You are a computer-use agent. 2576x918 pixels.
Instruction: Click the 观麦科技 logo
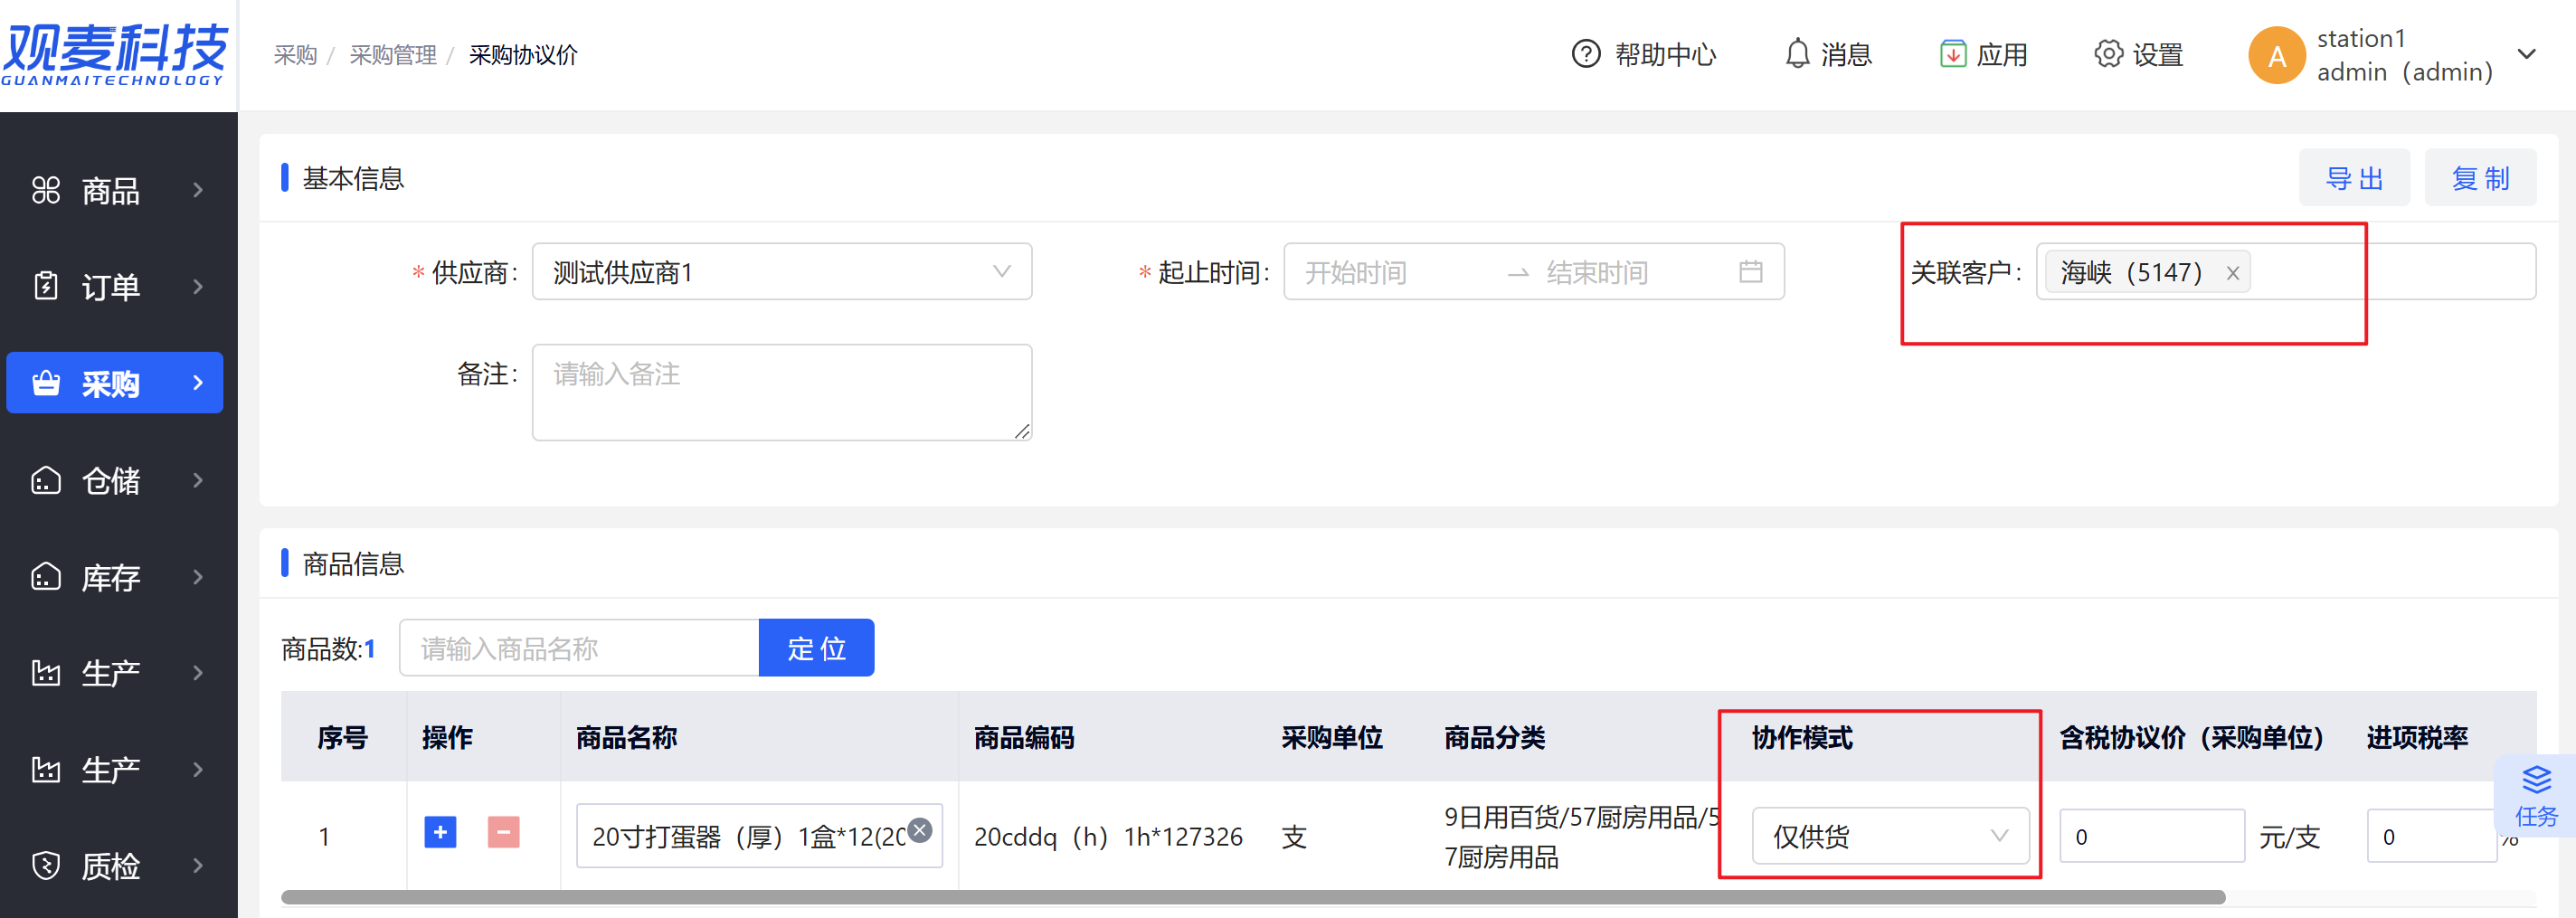(x=116, y=54)
